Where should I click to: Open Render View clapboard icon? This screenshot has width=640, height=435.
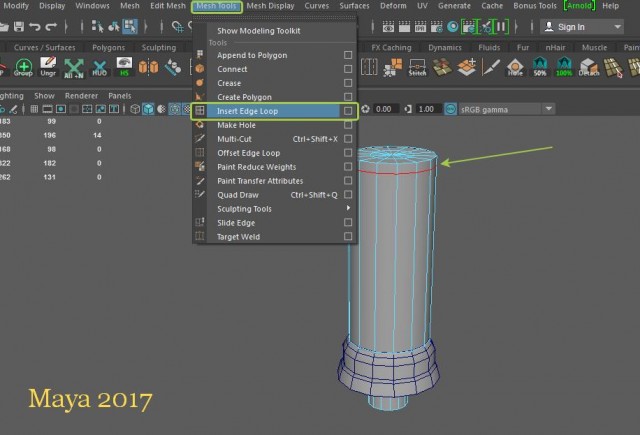pyautogui.click(x=388, y=27)
